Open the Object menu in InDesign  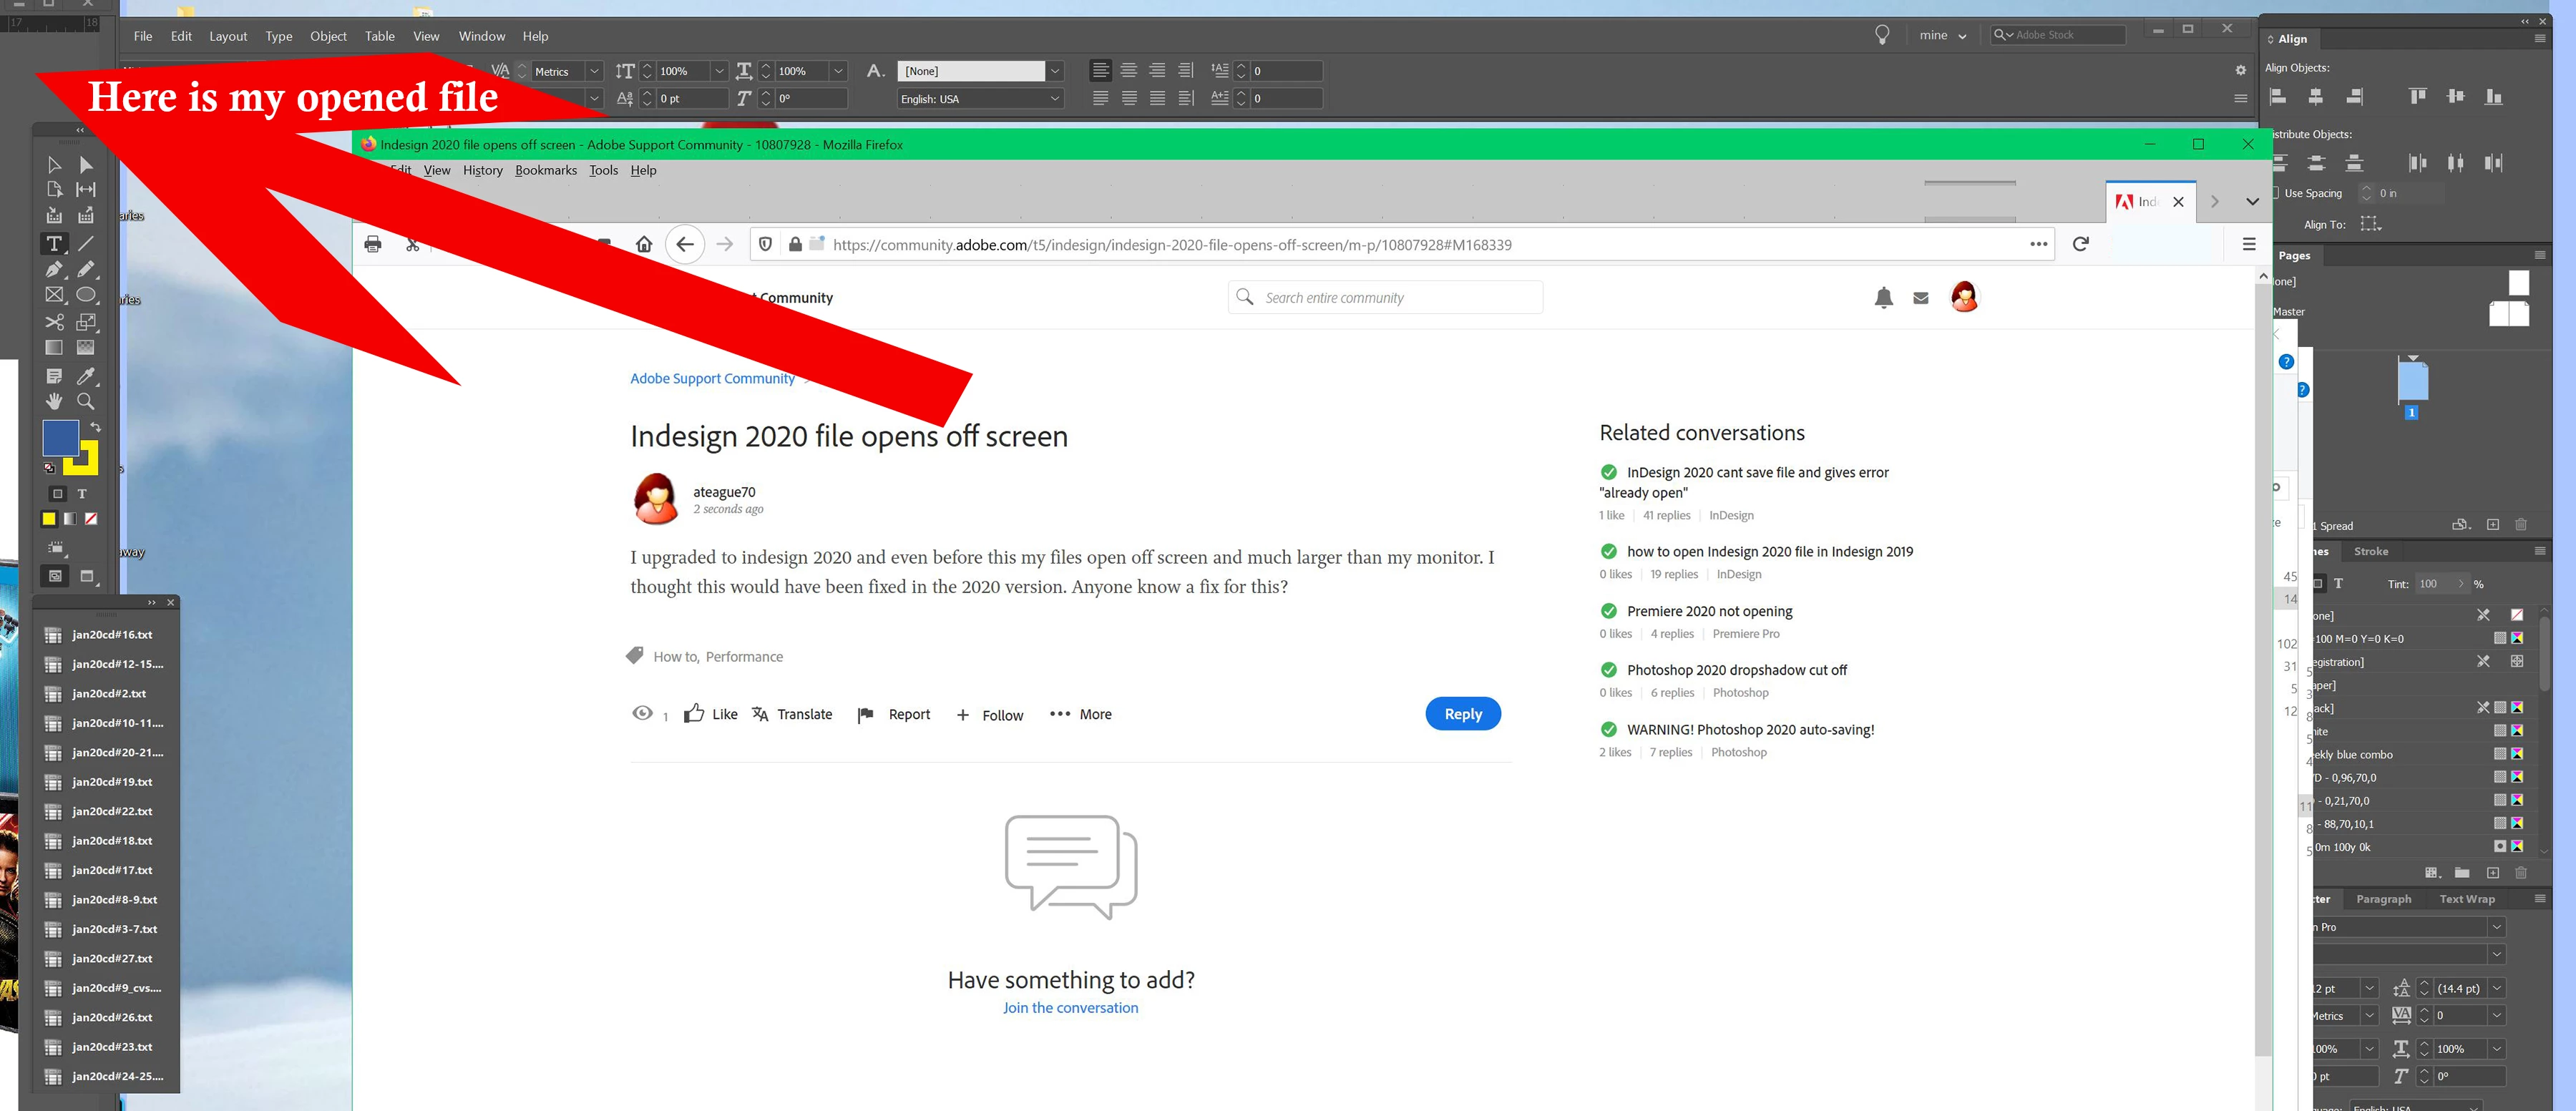point(328,36)
